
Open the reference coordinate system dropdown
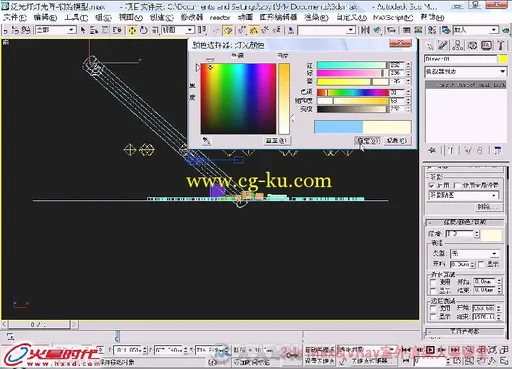pos(177,30)
